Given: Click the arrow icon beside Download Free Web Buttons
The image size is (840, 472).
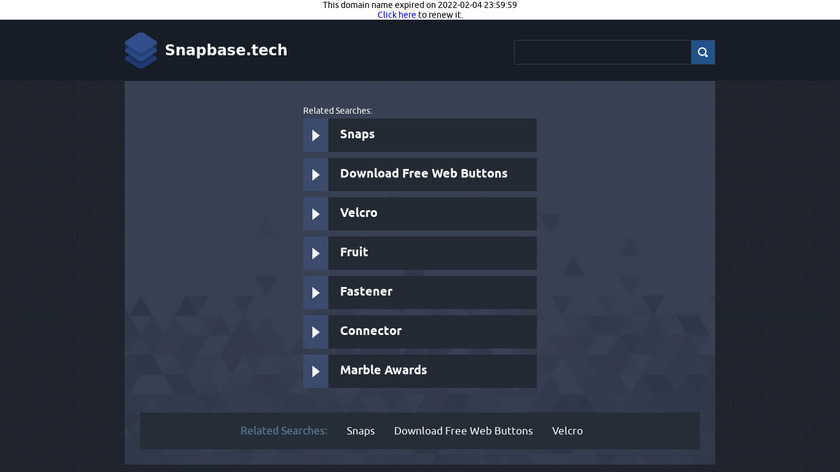Looking at the screenshot, I should (x=316, y=175).
